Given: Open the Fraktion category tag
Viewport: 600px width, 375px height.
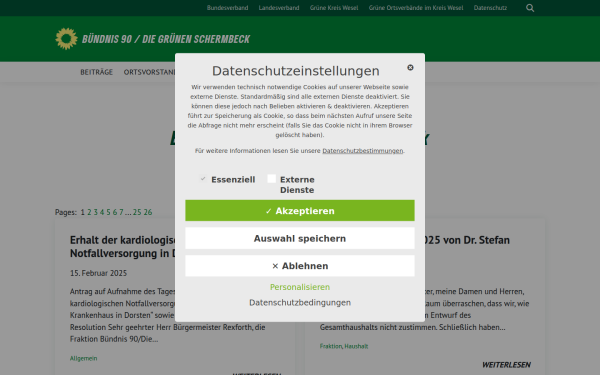Looking at the screenshot, I should (x=331, y=346).
